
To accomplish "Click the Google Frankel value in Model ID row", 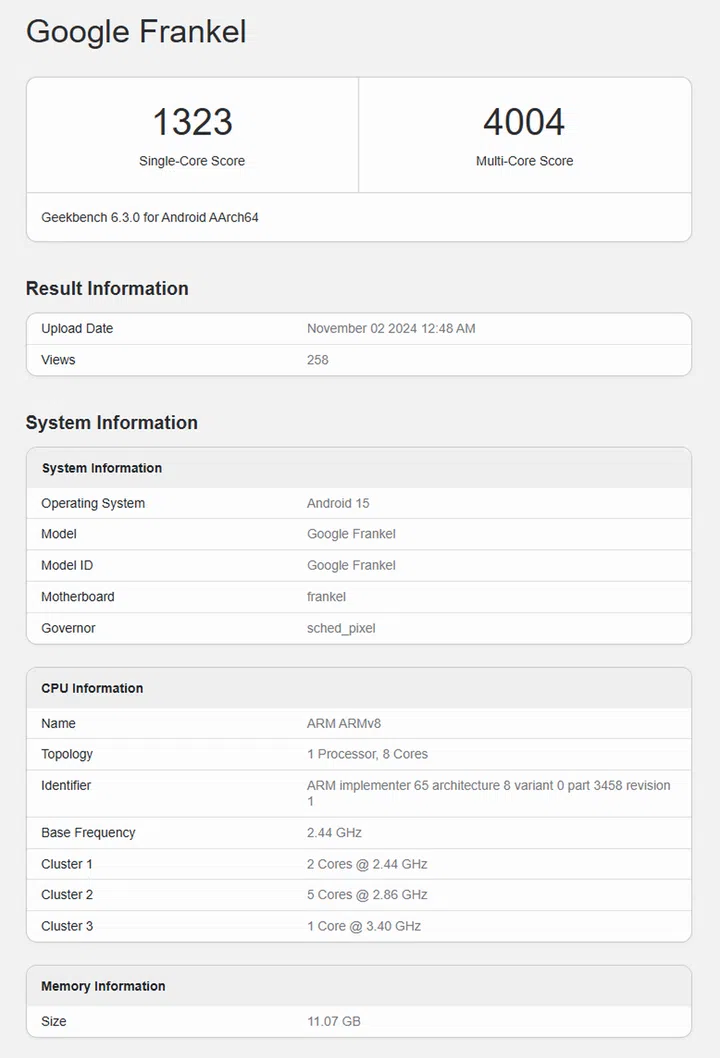I will [x=351, y=565].
